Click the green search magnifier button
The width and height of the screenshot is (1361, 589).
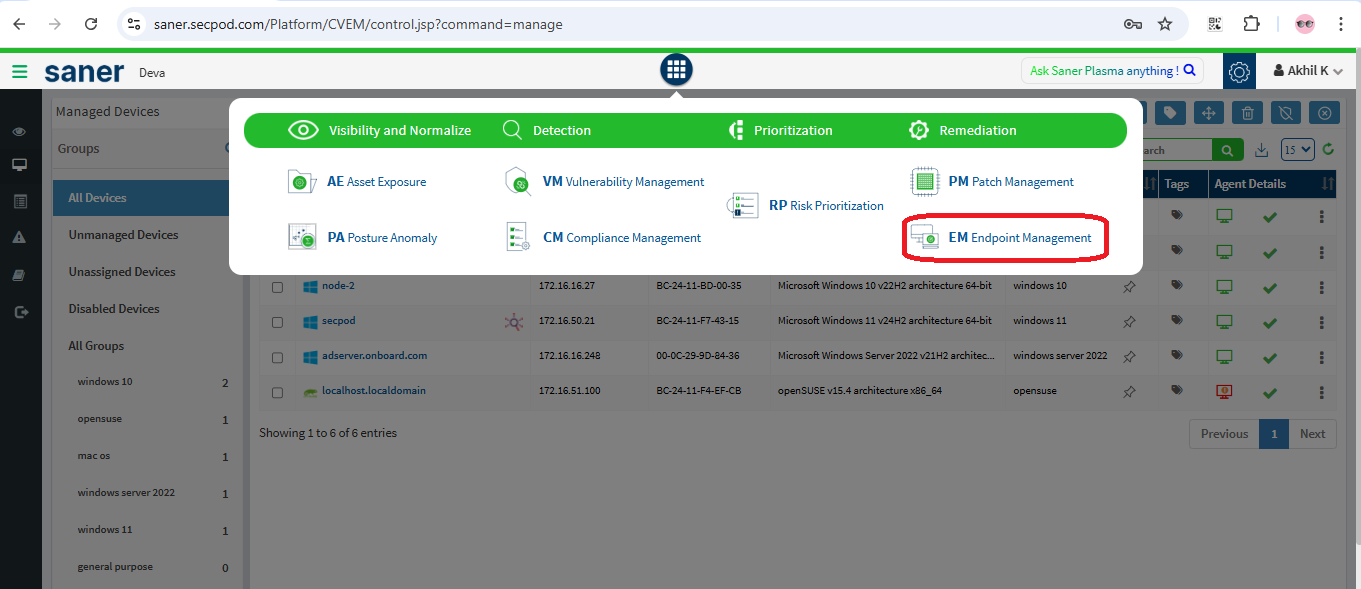pos(1227,150)
